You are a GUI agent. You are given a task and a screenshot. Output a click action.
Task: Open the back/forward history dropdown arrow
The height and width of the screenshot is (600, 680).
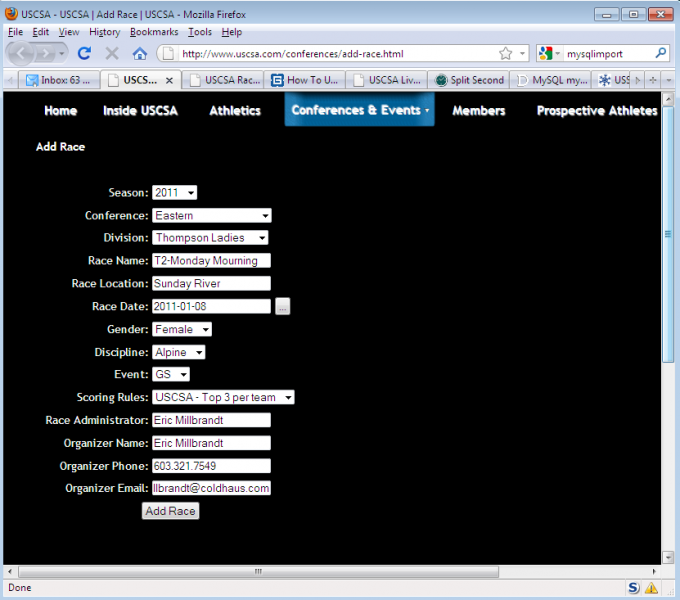(62, 54)
